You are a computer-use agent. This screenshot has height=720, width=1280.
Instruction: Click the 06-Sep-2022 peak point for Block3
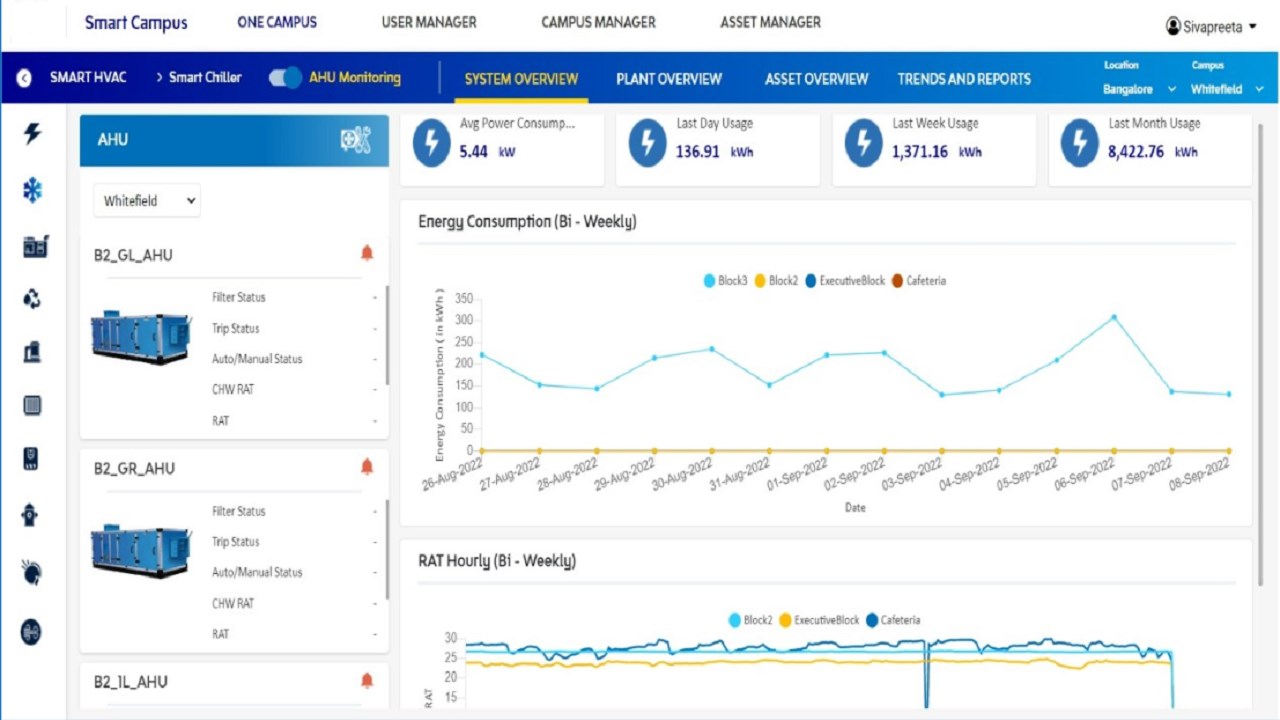(1114, 317)
